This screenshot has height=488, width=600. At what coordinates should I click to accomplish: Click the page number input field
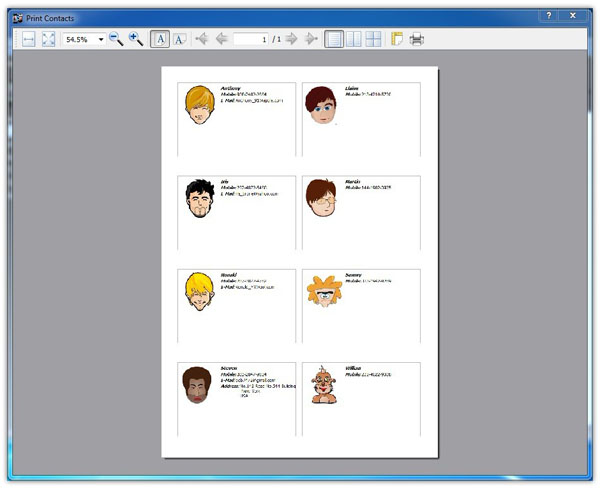pos(251,39)
